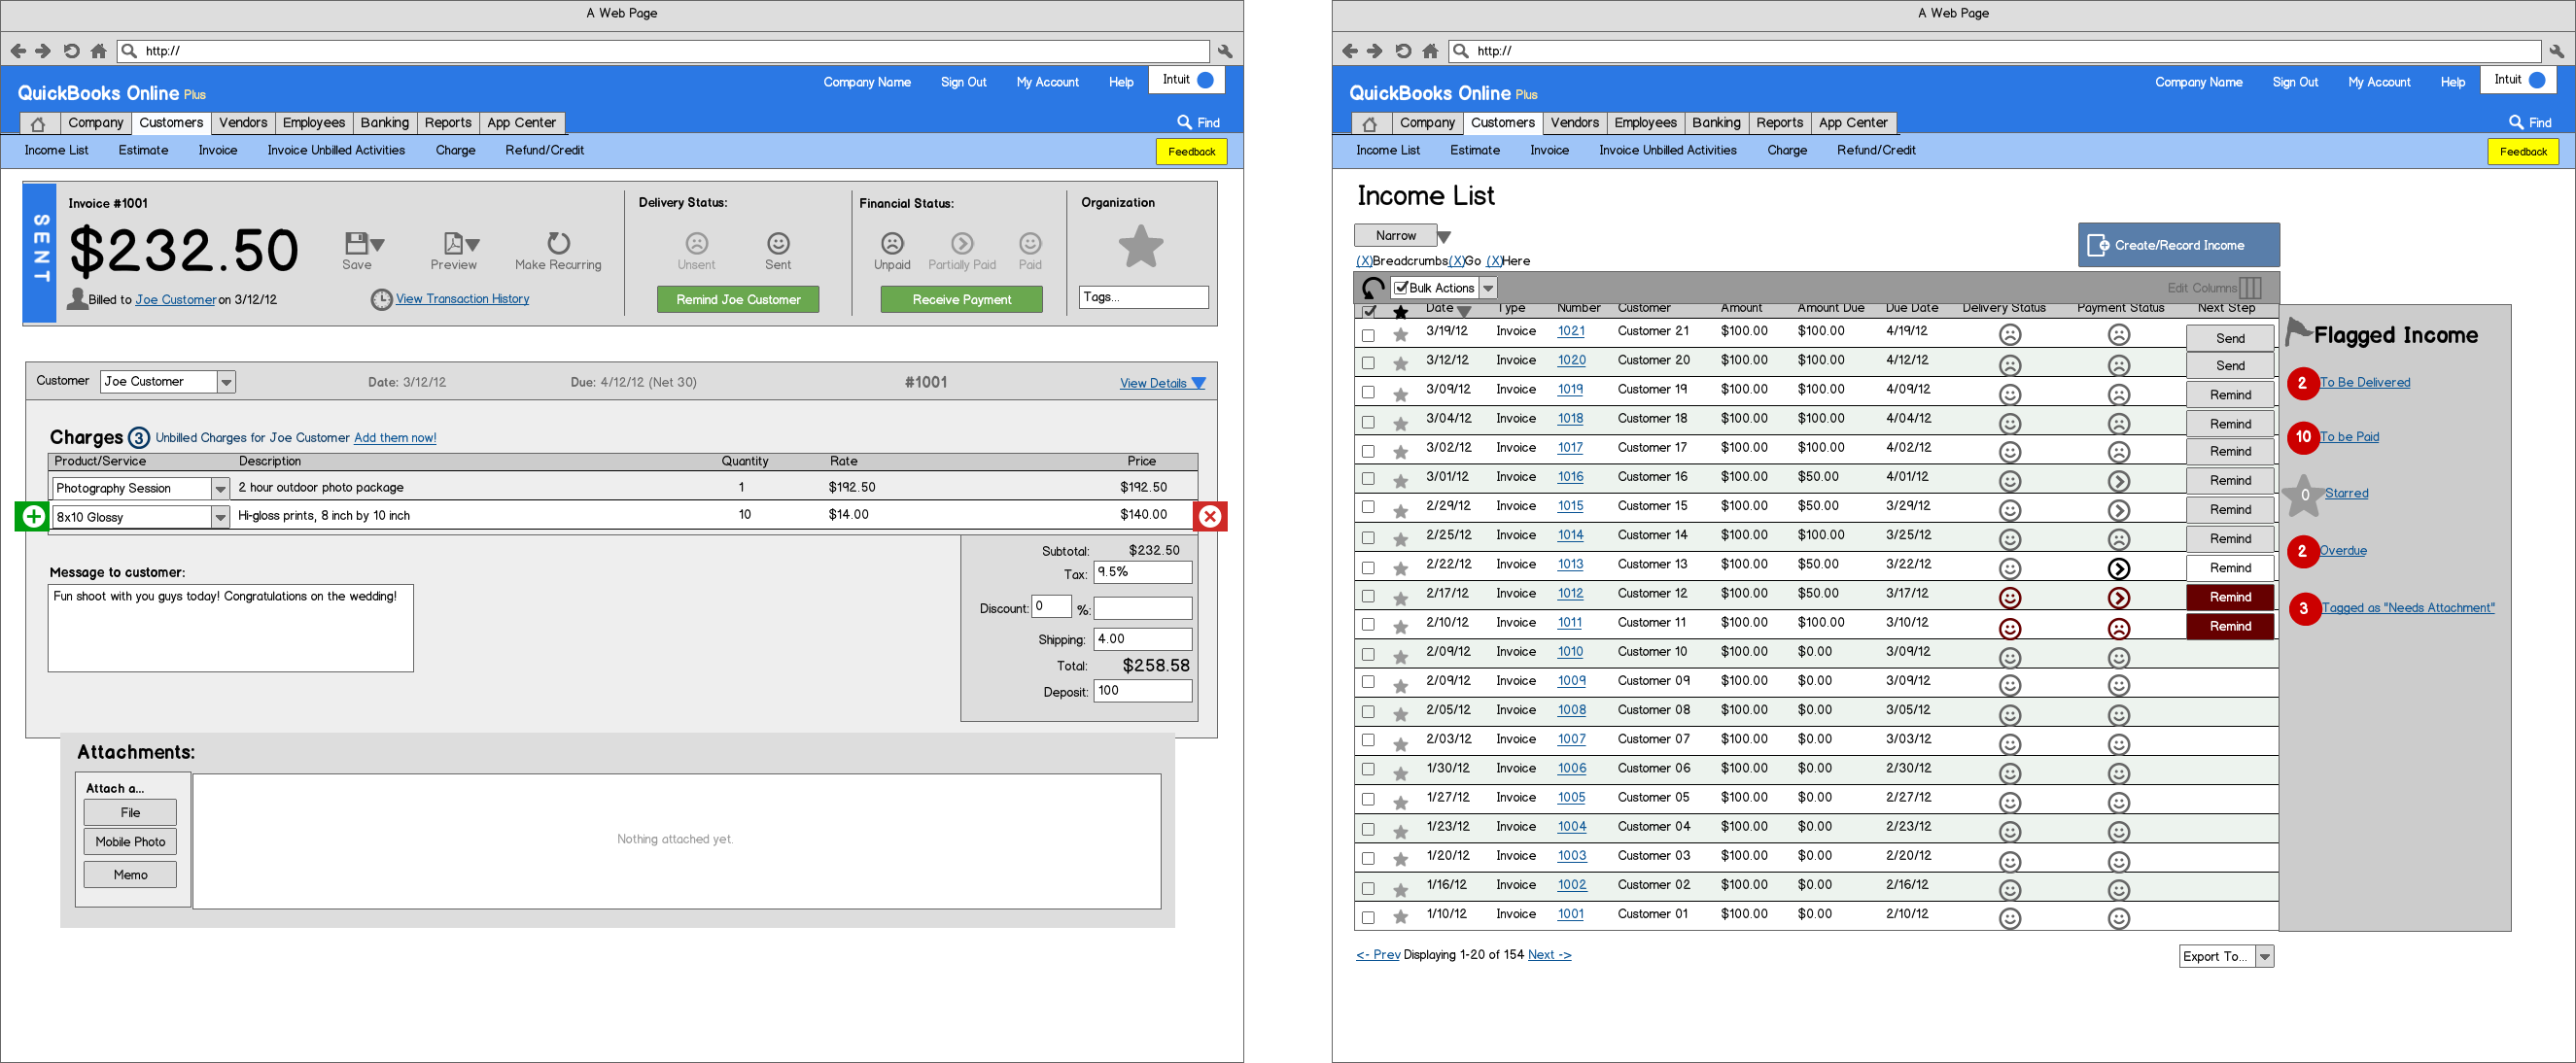Image resolution: width=2576 pixels, height=1063 pixels.
Task: Select the Paid financial status smiley
Action: [x=1030, y=243]
